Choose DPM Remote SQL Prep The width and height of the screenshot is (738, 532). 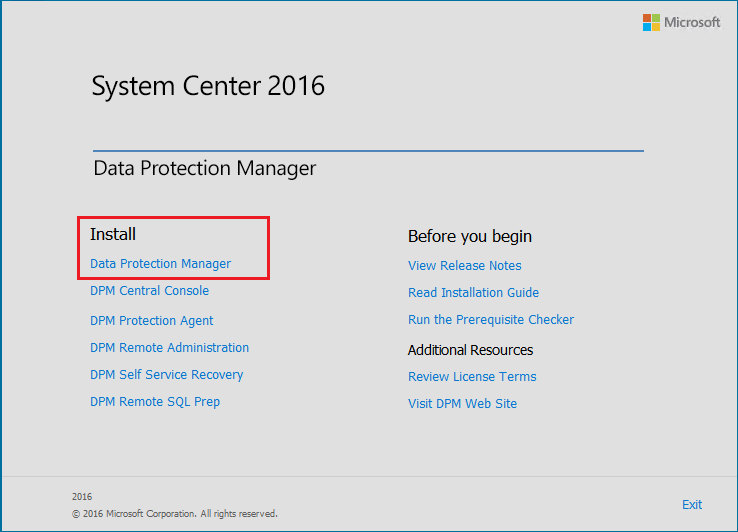(x=155, y=402)
